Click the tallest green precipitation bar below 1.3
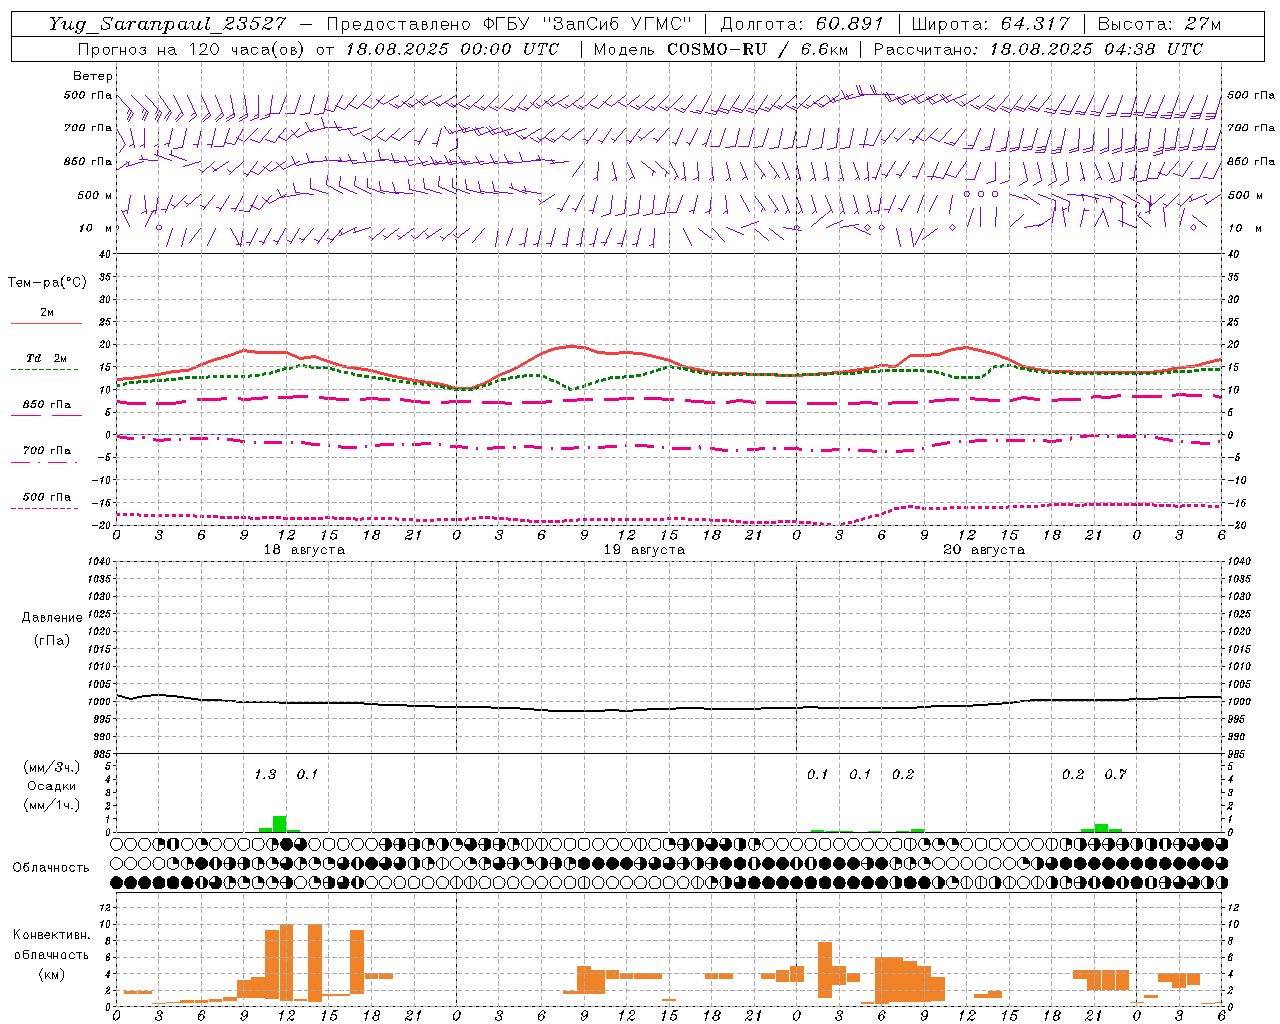Screen dimensions: 1280x1024 [x=279, y=824]
